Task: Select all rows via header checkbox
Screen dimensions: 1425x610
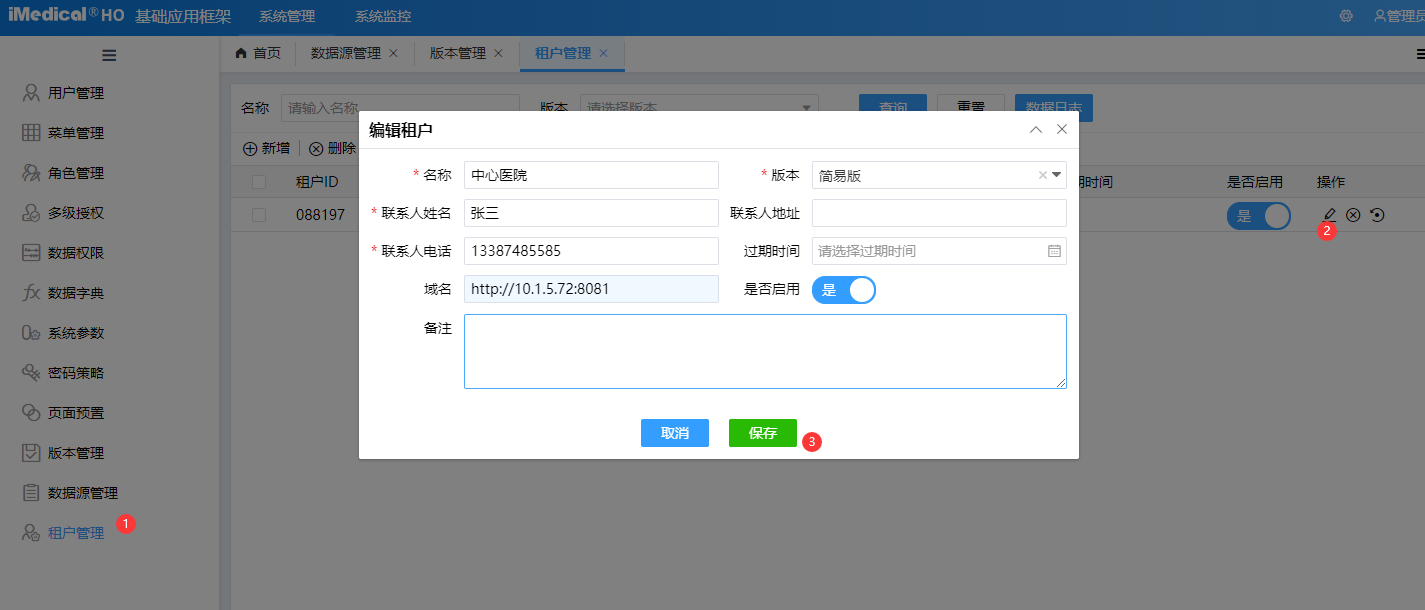Action: 259,182
